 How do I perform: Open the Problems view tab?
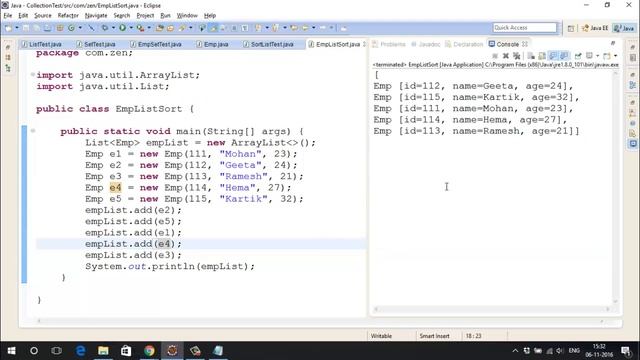click(389, 44)
